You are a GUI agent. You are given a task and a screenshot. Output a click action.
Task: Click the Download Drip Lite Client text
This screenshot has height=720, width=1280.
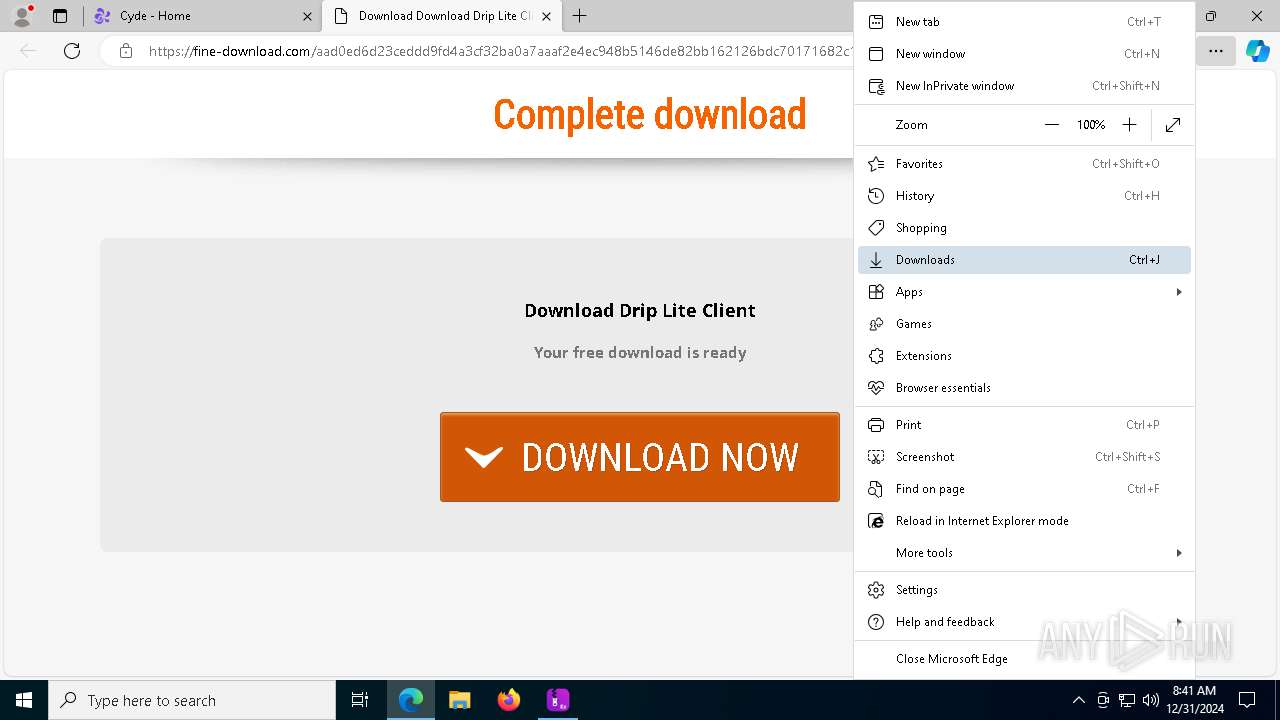coord(640,311)
